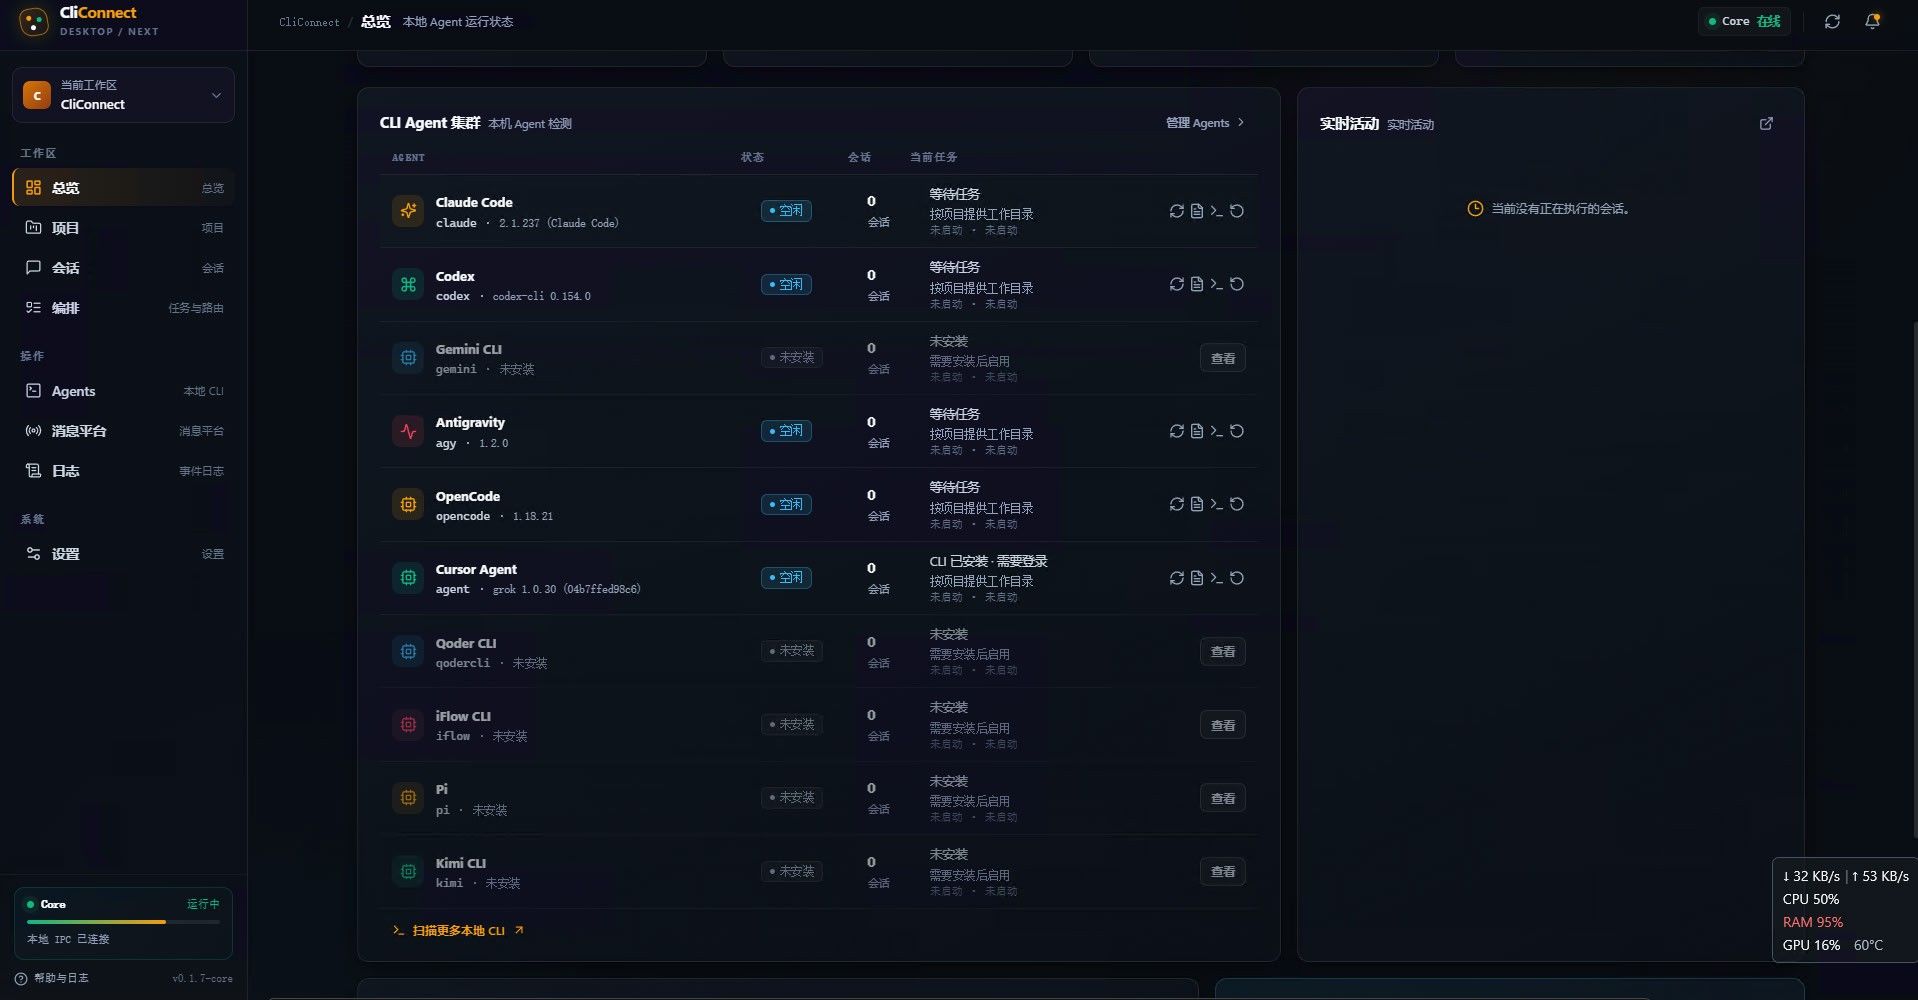Launch the terminal icon in the OpenCode row

click(1216, 504)
